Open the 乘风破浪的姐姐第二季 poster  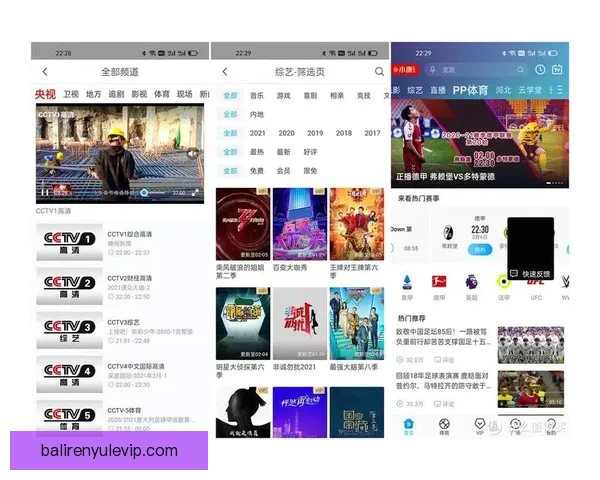coord(243,224)
